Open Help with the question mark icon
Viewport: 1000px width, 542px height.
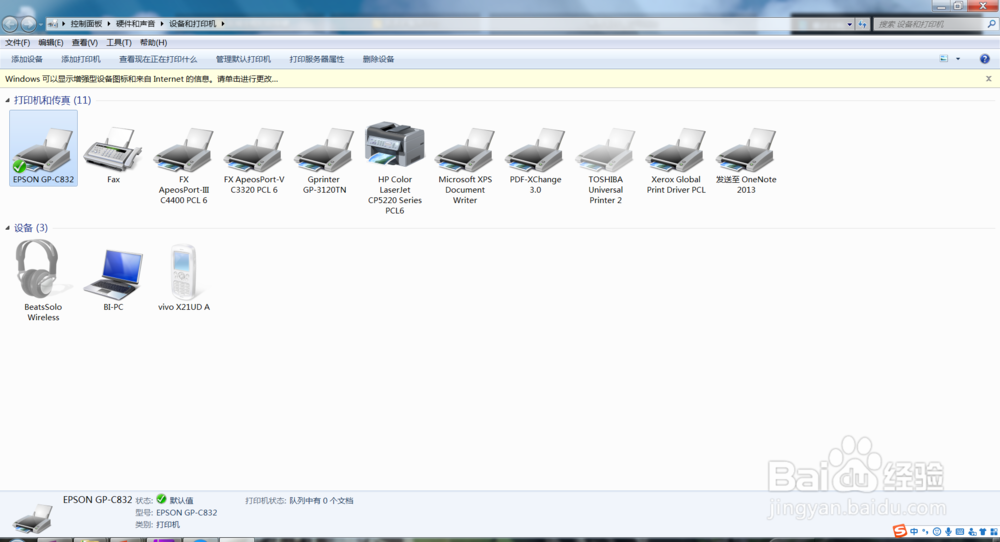[985, 59]
